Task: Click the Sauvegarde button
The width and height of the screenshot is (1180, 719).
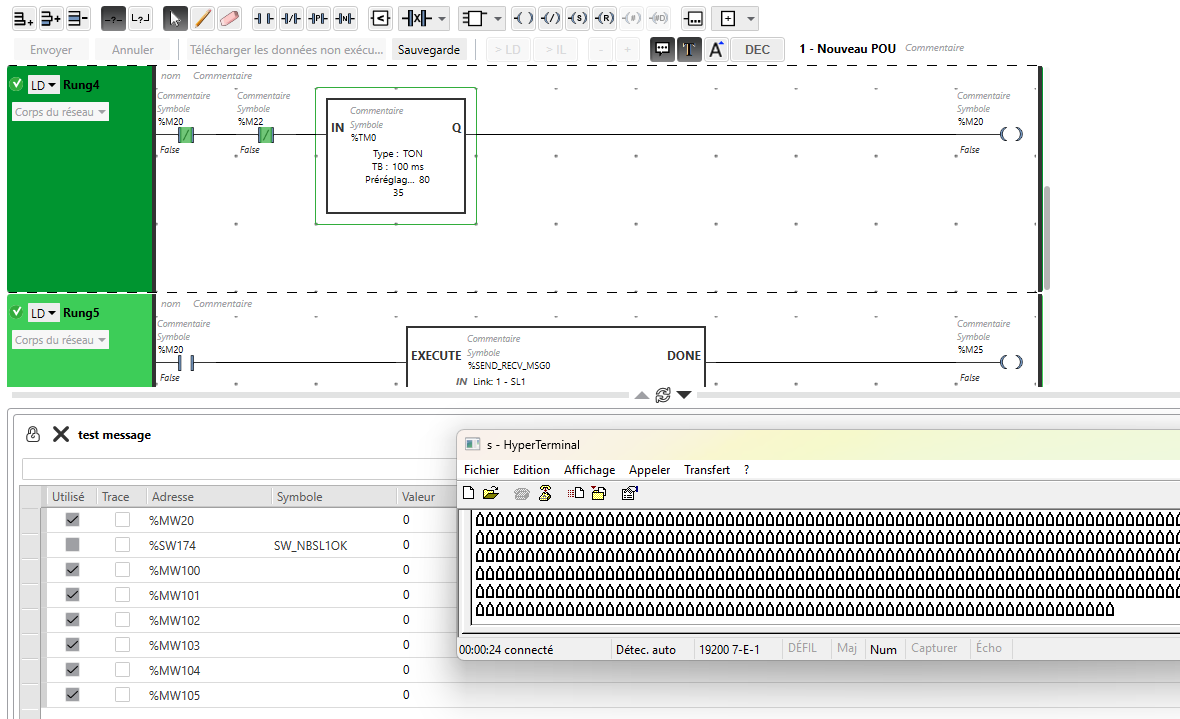Action: click(429, 49)
